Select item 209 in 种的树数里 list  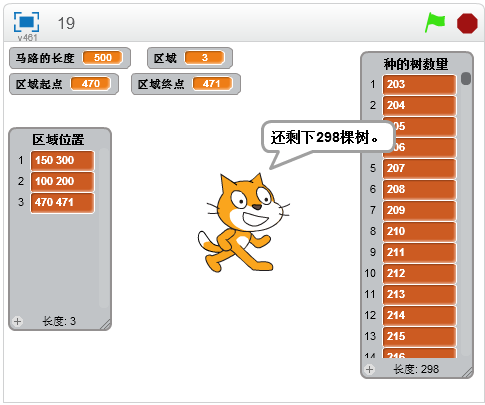tap(419, 210)
